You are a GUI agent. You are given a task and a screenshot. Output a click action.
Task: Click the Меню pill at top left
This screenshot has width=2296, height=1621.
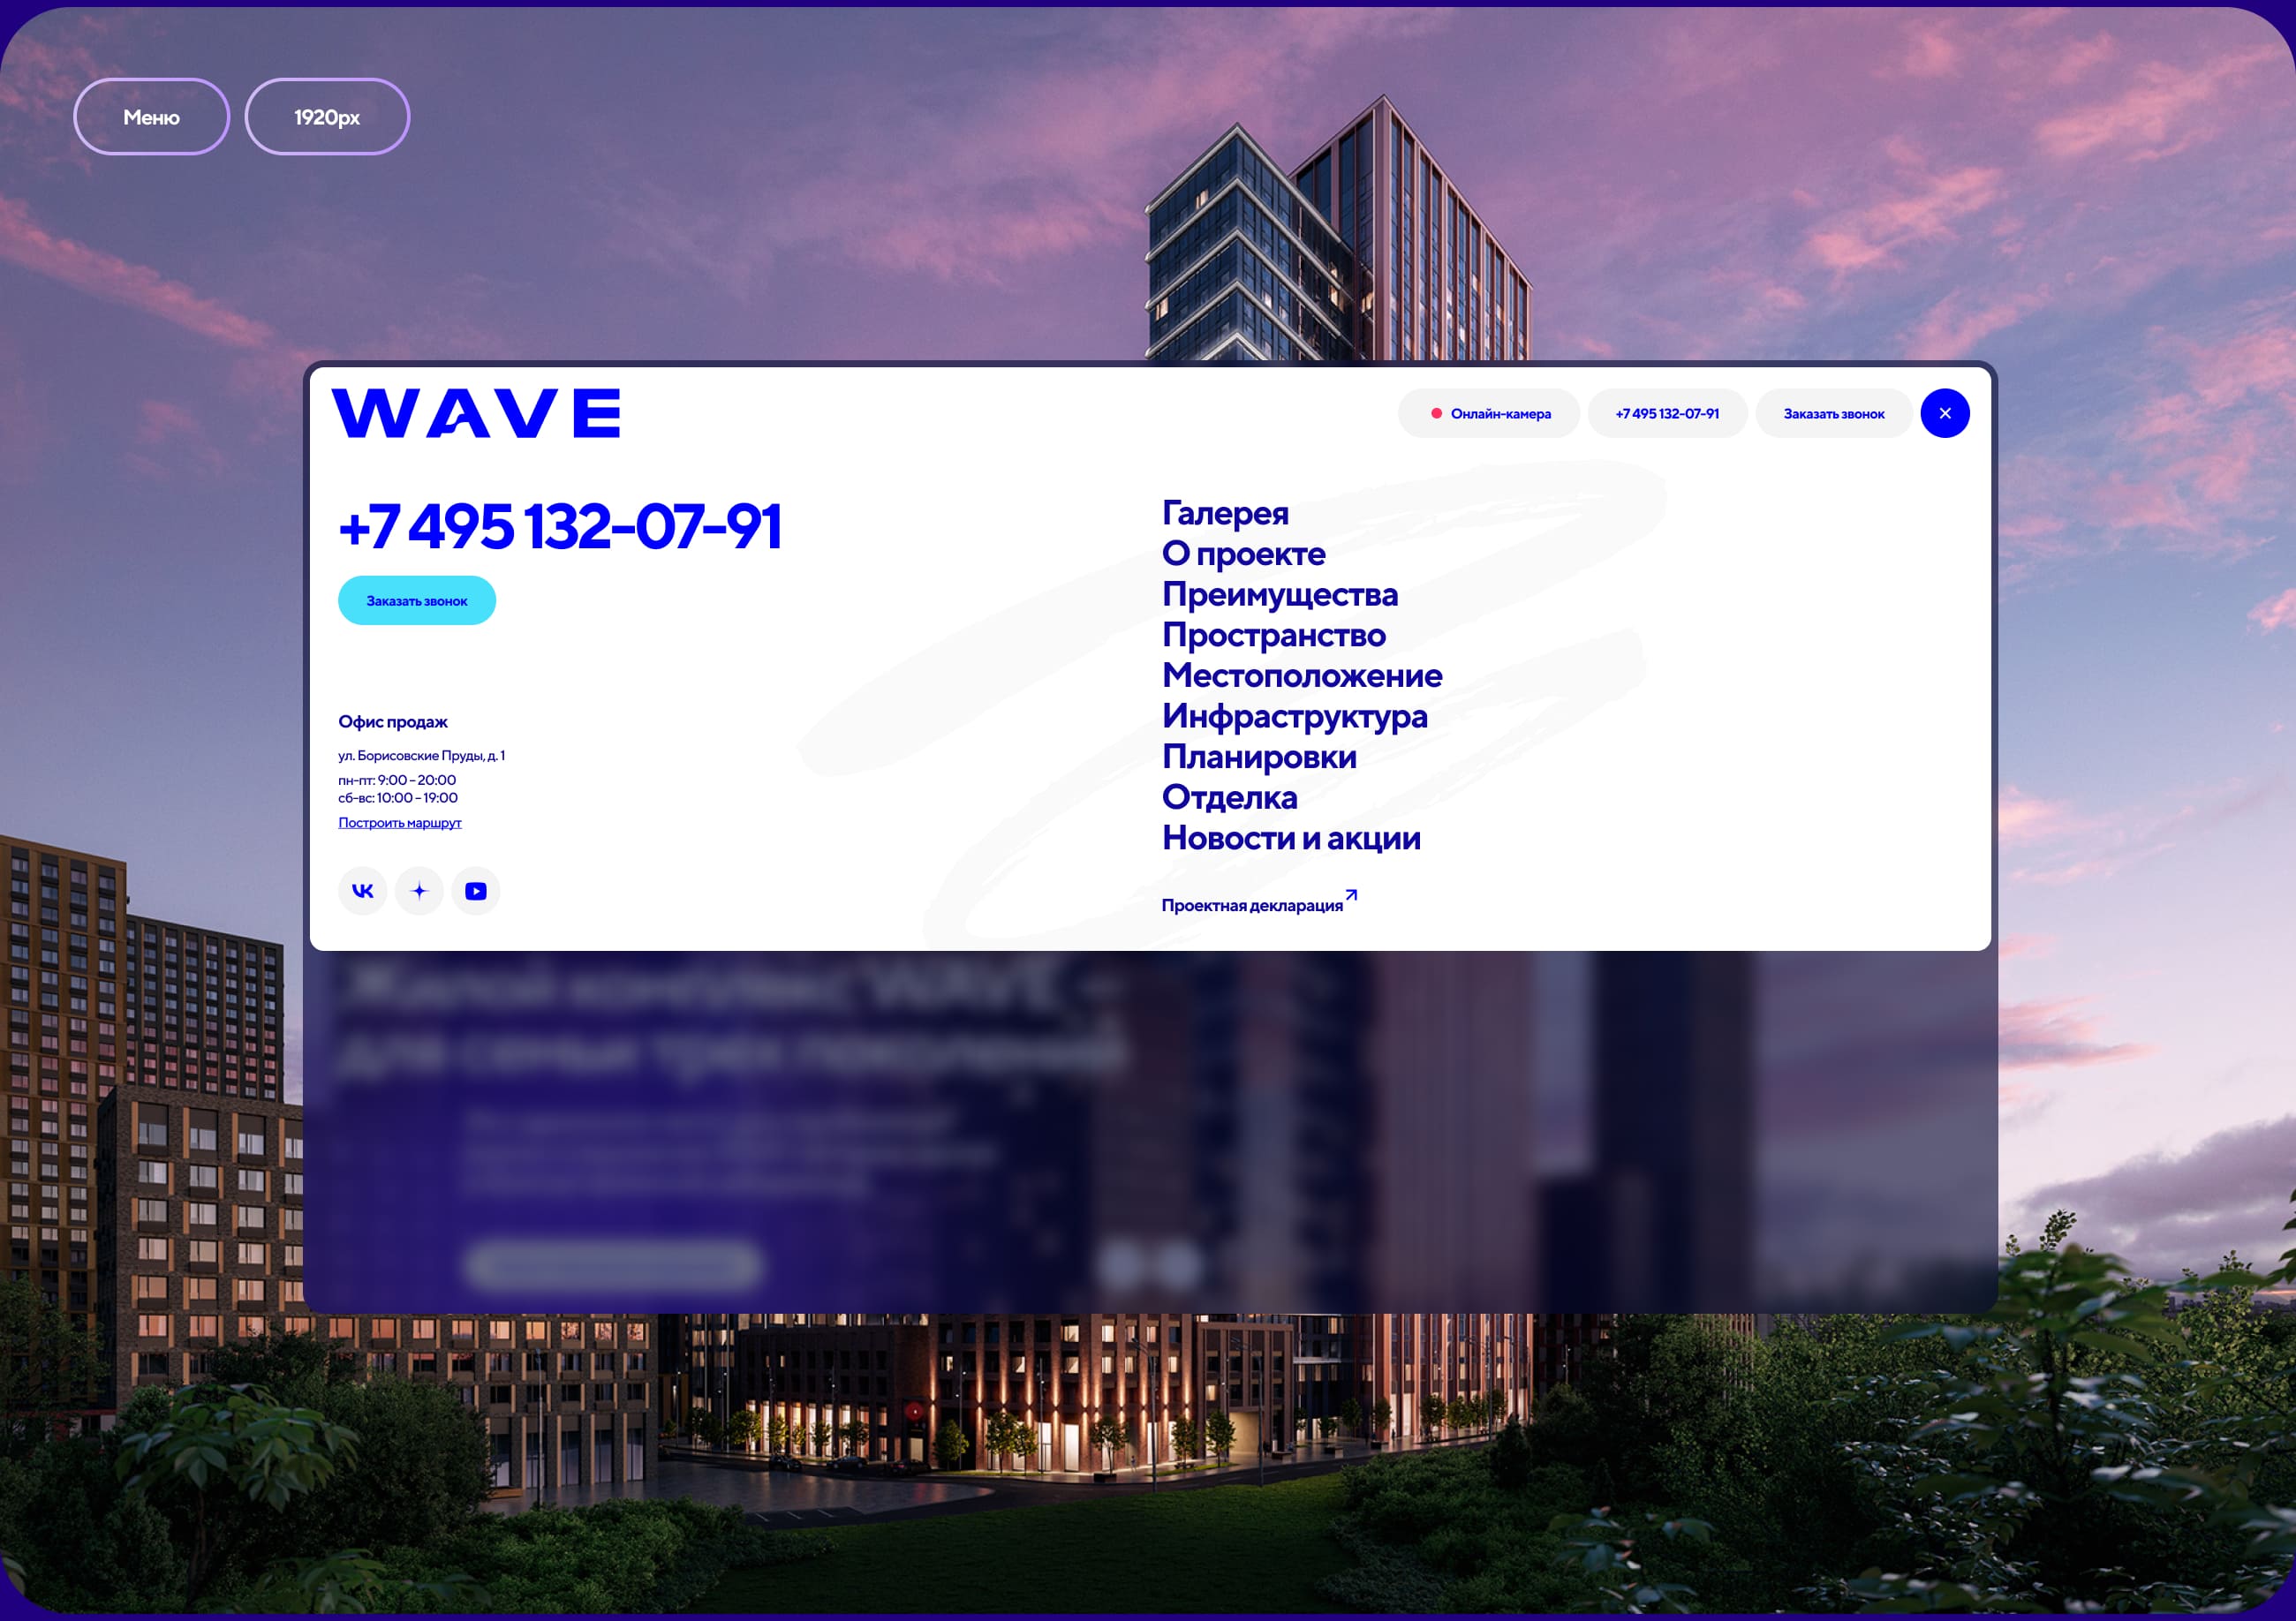(152, 117)
